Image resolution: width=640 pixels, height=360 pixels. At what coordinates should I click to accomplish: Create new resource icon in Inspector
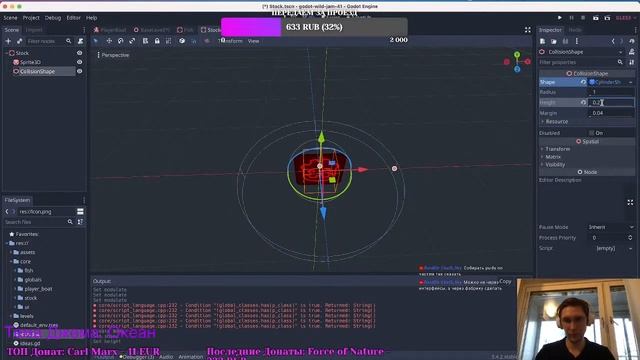click(x=542, y=41)
